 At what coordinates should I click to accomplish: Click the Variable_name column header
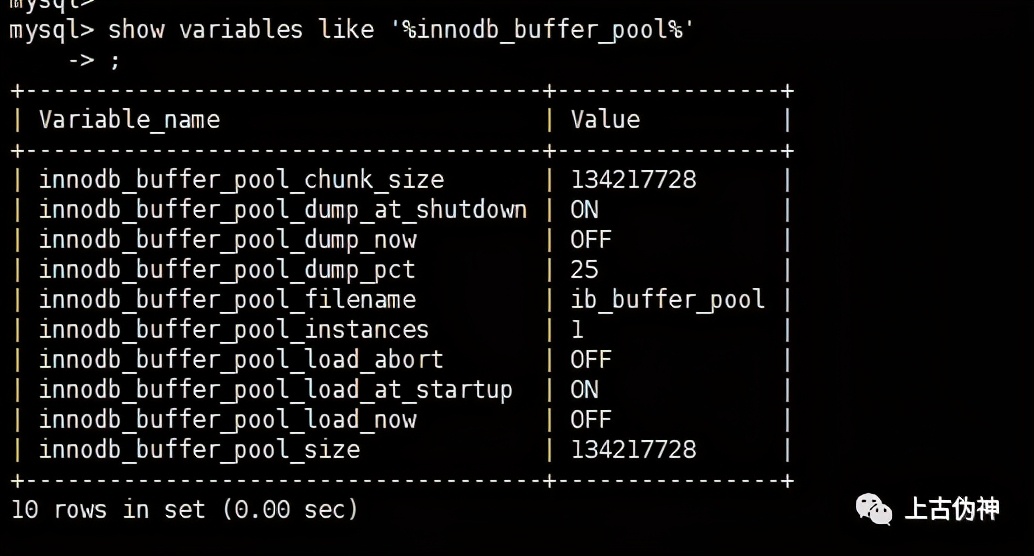tap(129, 120)
